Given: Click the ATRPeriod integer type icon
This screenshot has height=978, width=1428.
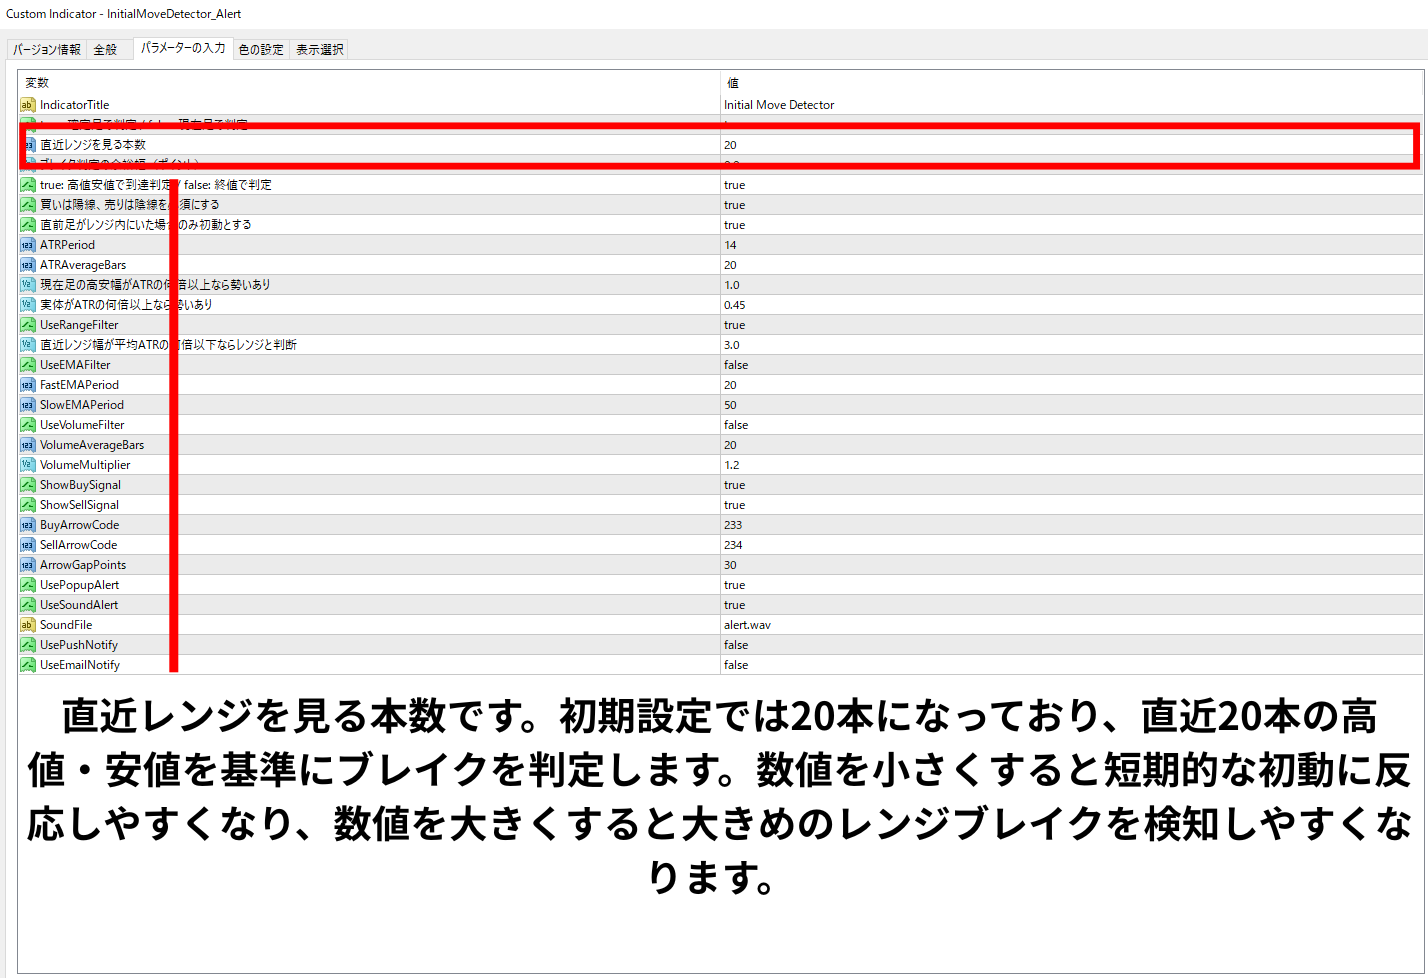Looking at the screenshot, I should pyautogui.click(x=28, y=245).
